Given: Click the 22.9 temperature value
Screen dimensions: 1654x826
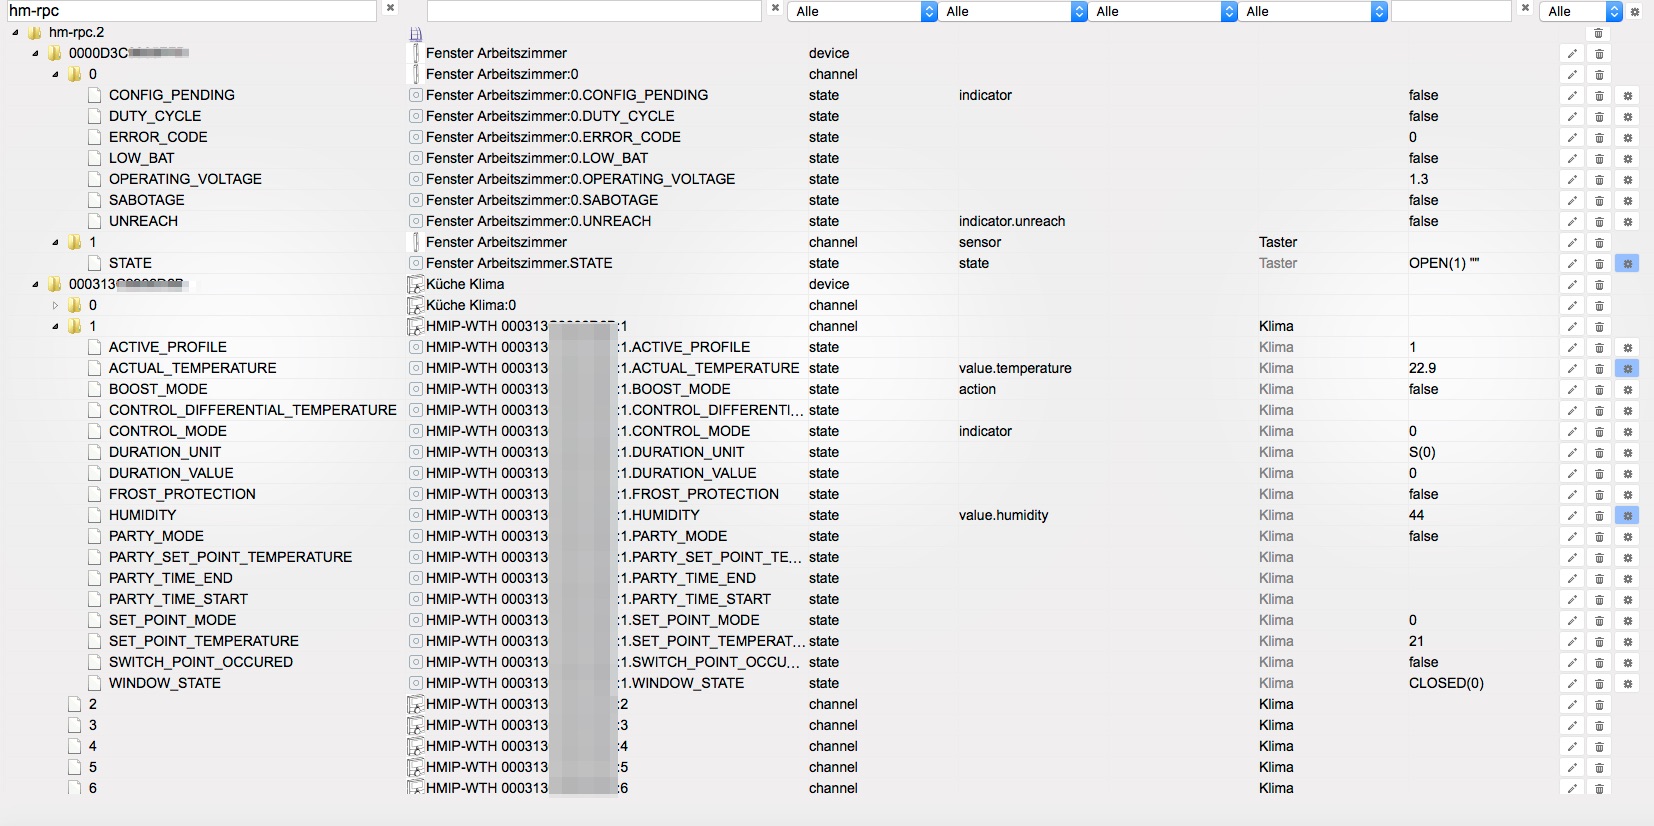Looking at the screenshot, I should pyautogui.click(x=1422, y=368).
